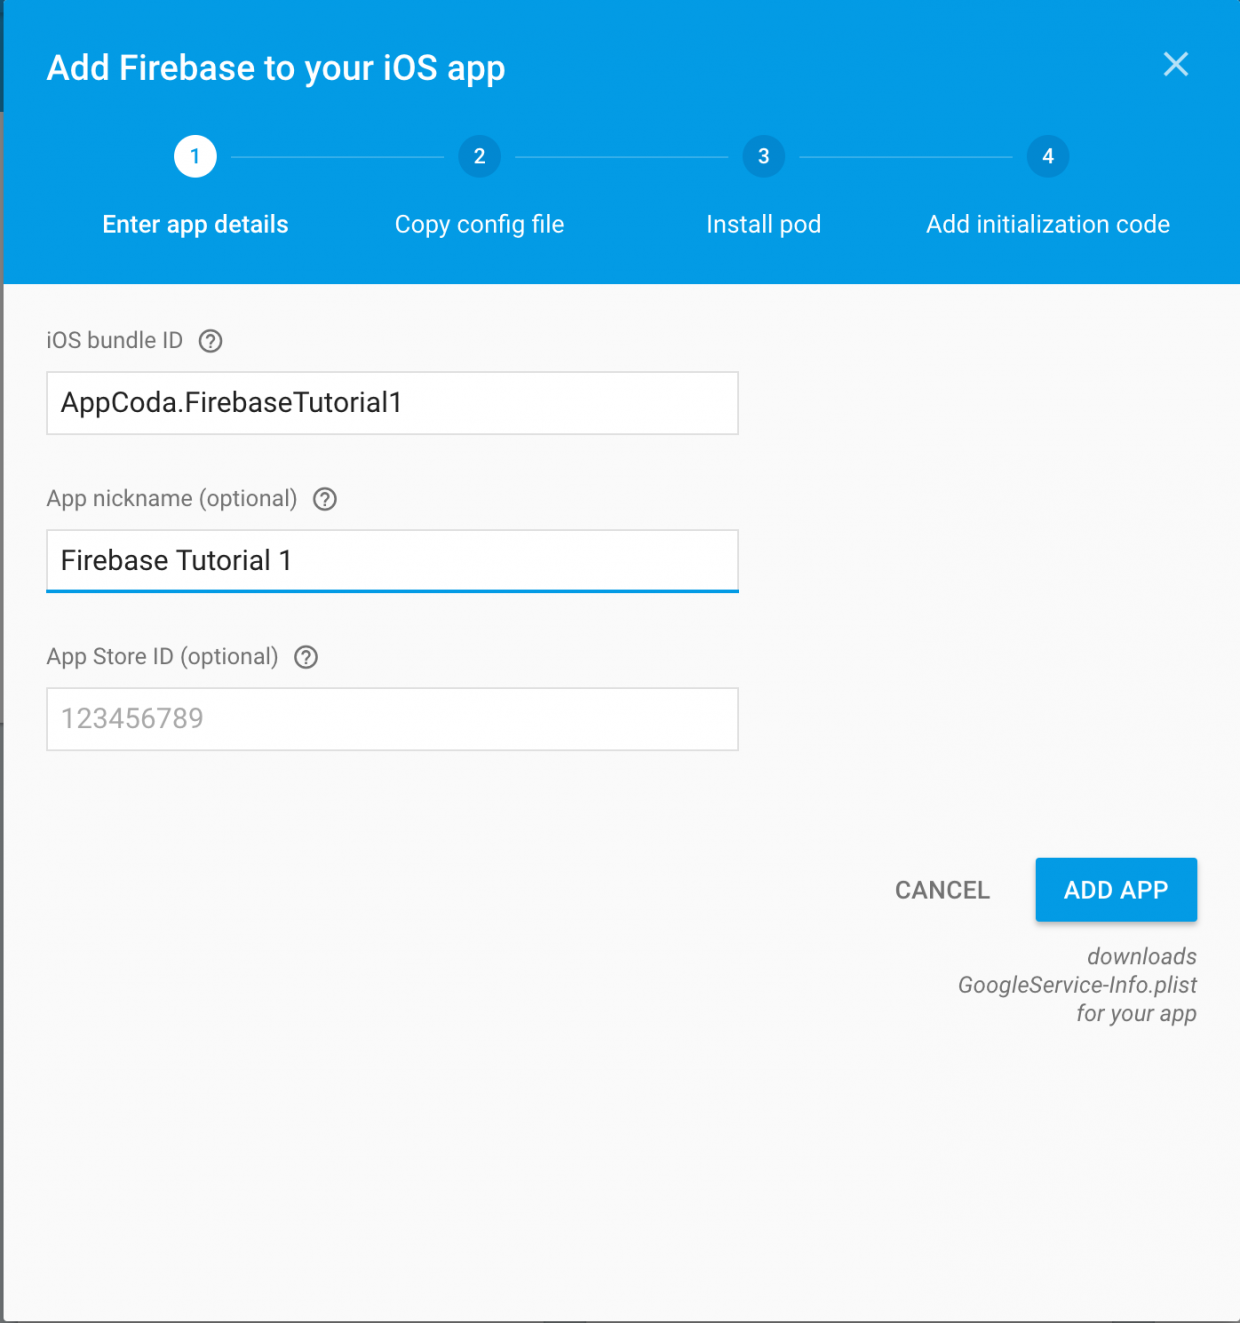Open the Copy config file step

(480, 224)
